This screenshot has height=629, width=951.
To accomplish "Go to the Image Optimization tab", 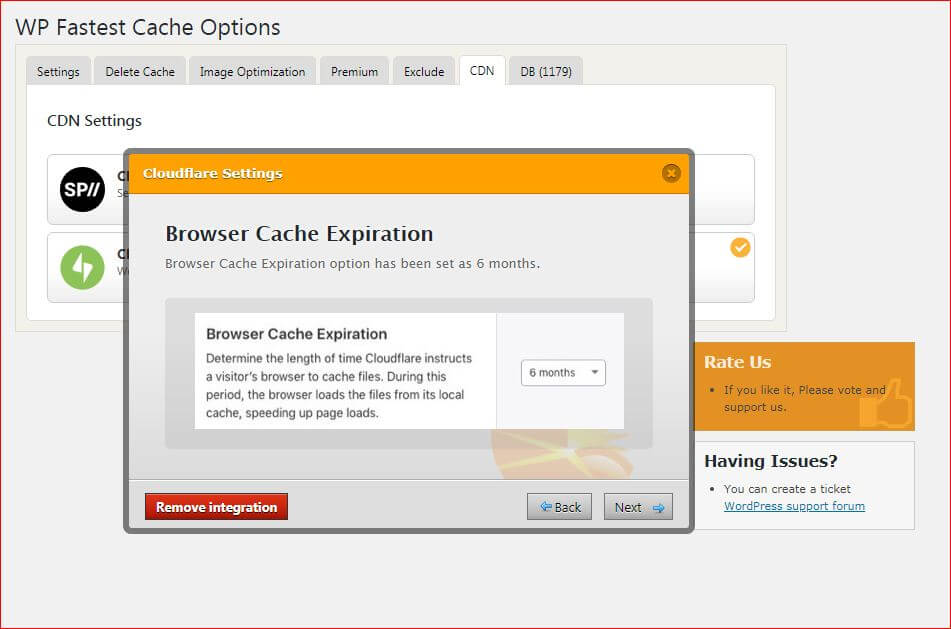I will click(x=252, y=72).
